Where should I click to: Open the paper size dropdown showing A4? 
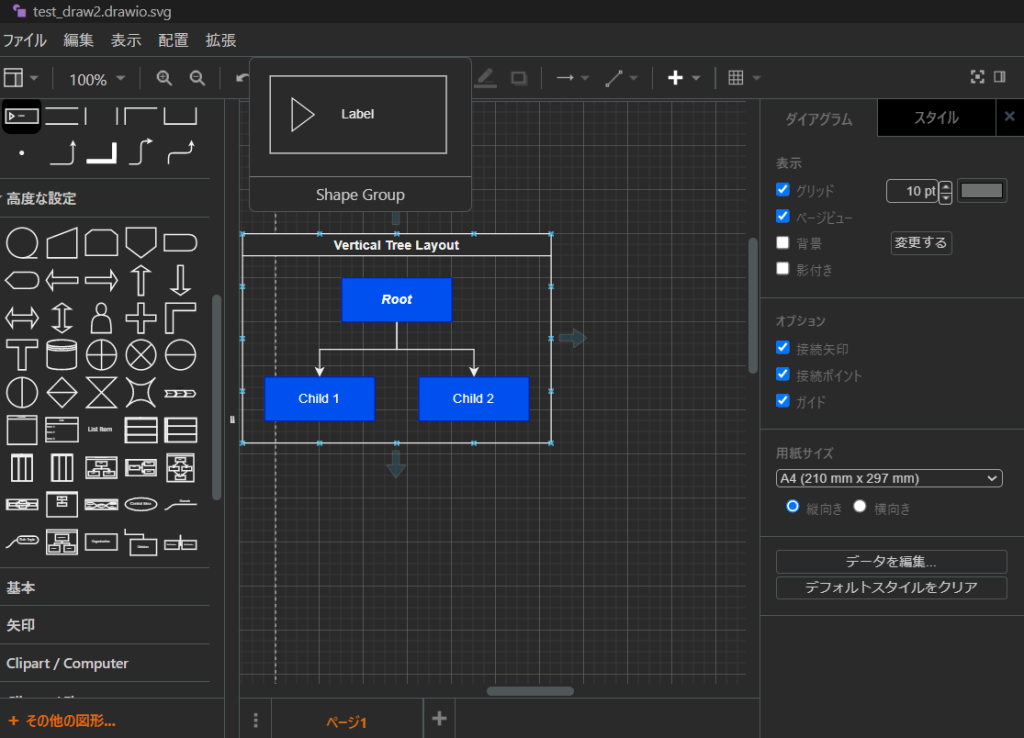coord(888,478)
